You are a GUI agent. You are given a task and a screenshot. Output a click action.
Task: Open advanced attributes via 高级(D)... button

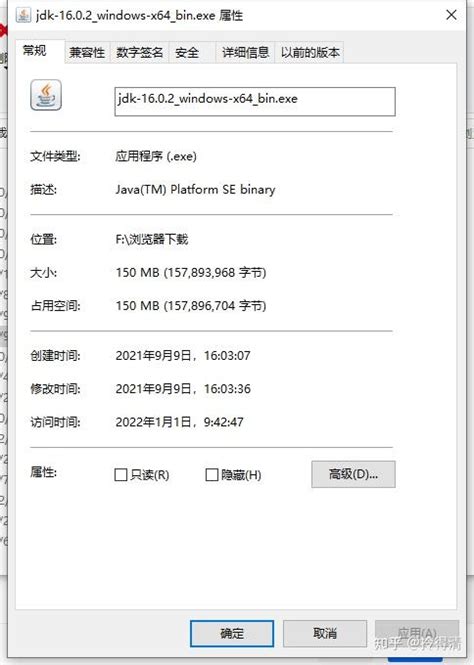(353, 474)
